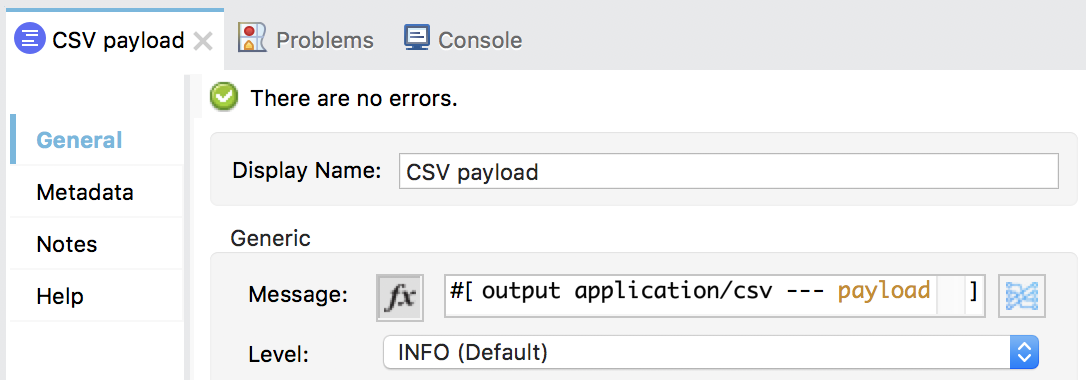The width and height of the screenshot is (1086, 380).
Task: Select the CSV payload tab label
Action: 118,40
